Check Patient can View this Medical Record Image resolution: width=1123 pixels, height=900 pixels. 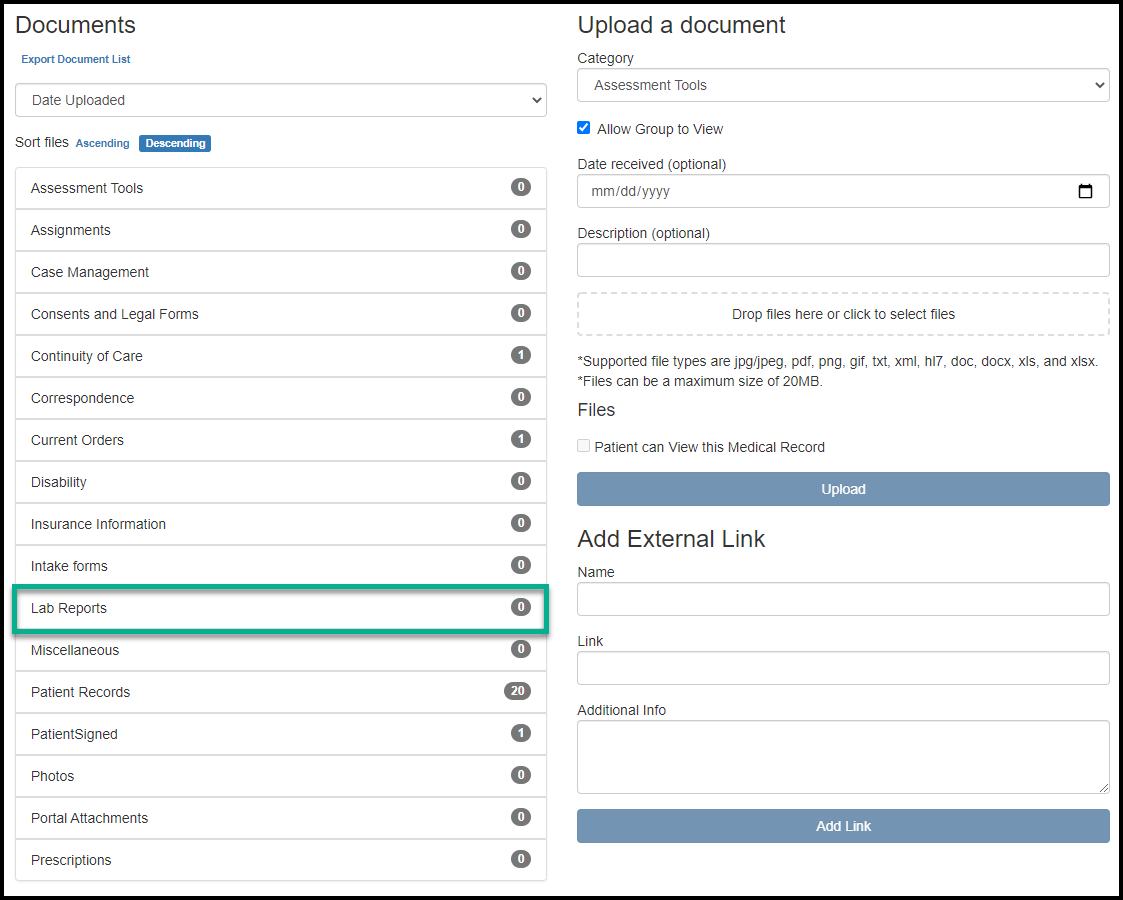(584, 446)
